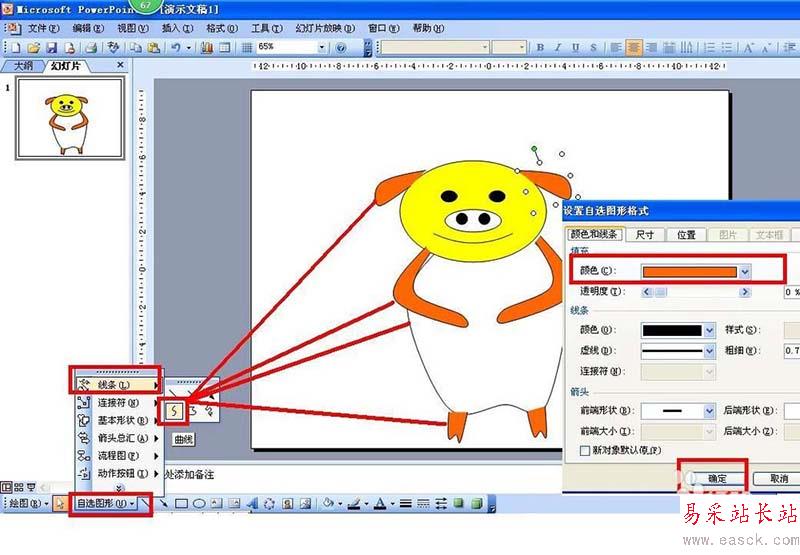The height and width of the screenshot is (555, 800).
Task: Toggle numbered list formatting
Action: [x=710, y=47]
